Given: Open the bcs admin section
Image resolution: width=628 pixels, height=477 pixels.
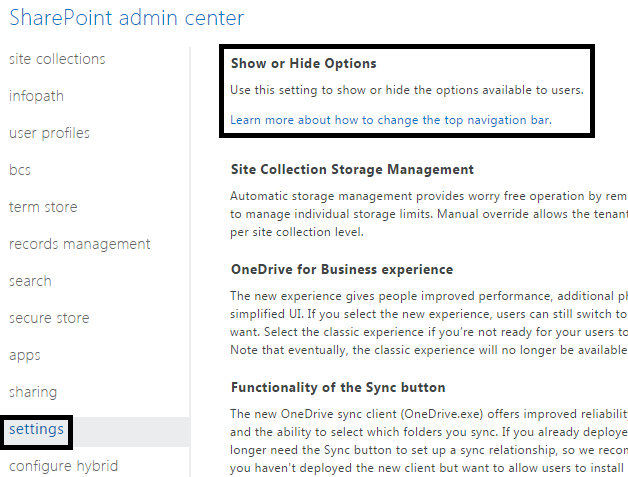Looking at the screenshot, I should coord(20,170).
